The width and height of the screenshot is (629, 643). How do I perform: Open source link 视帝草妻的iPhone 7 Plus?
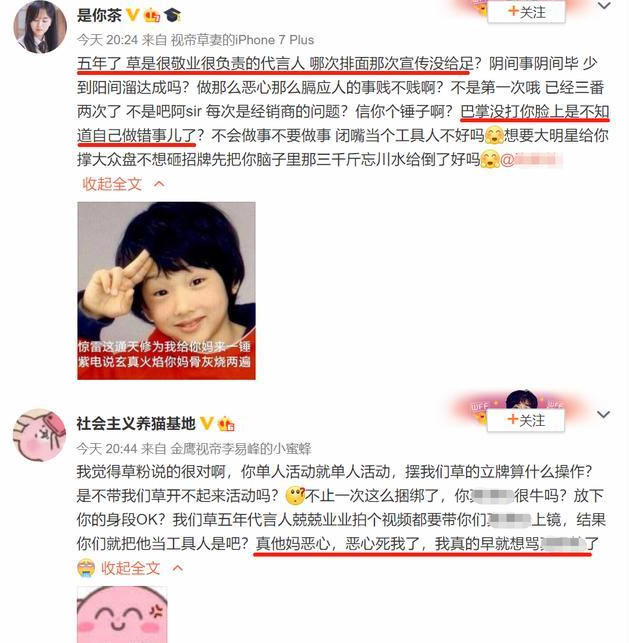pyautogui.click(x=242, y=40)
